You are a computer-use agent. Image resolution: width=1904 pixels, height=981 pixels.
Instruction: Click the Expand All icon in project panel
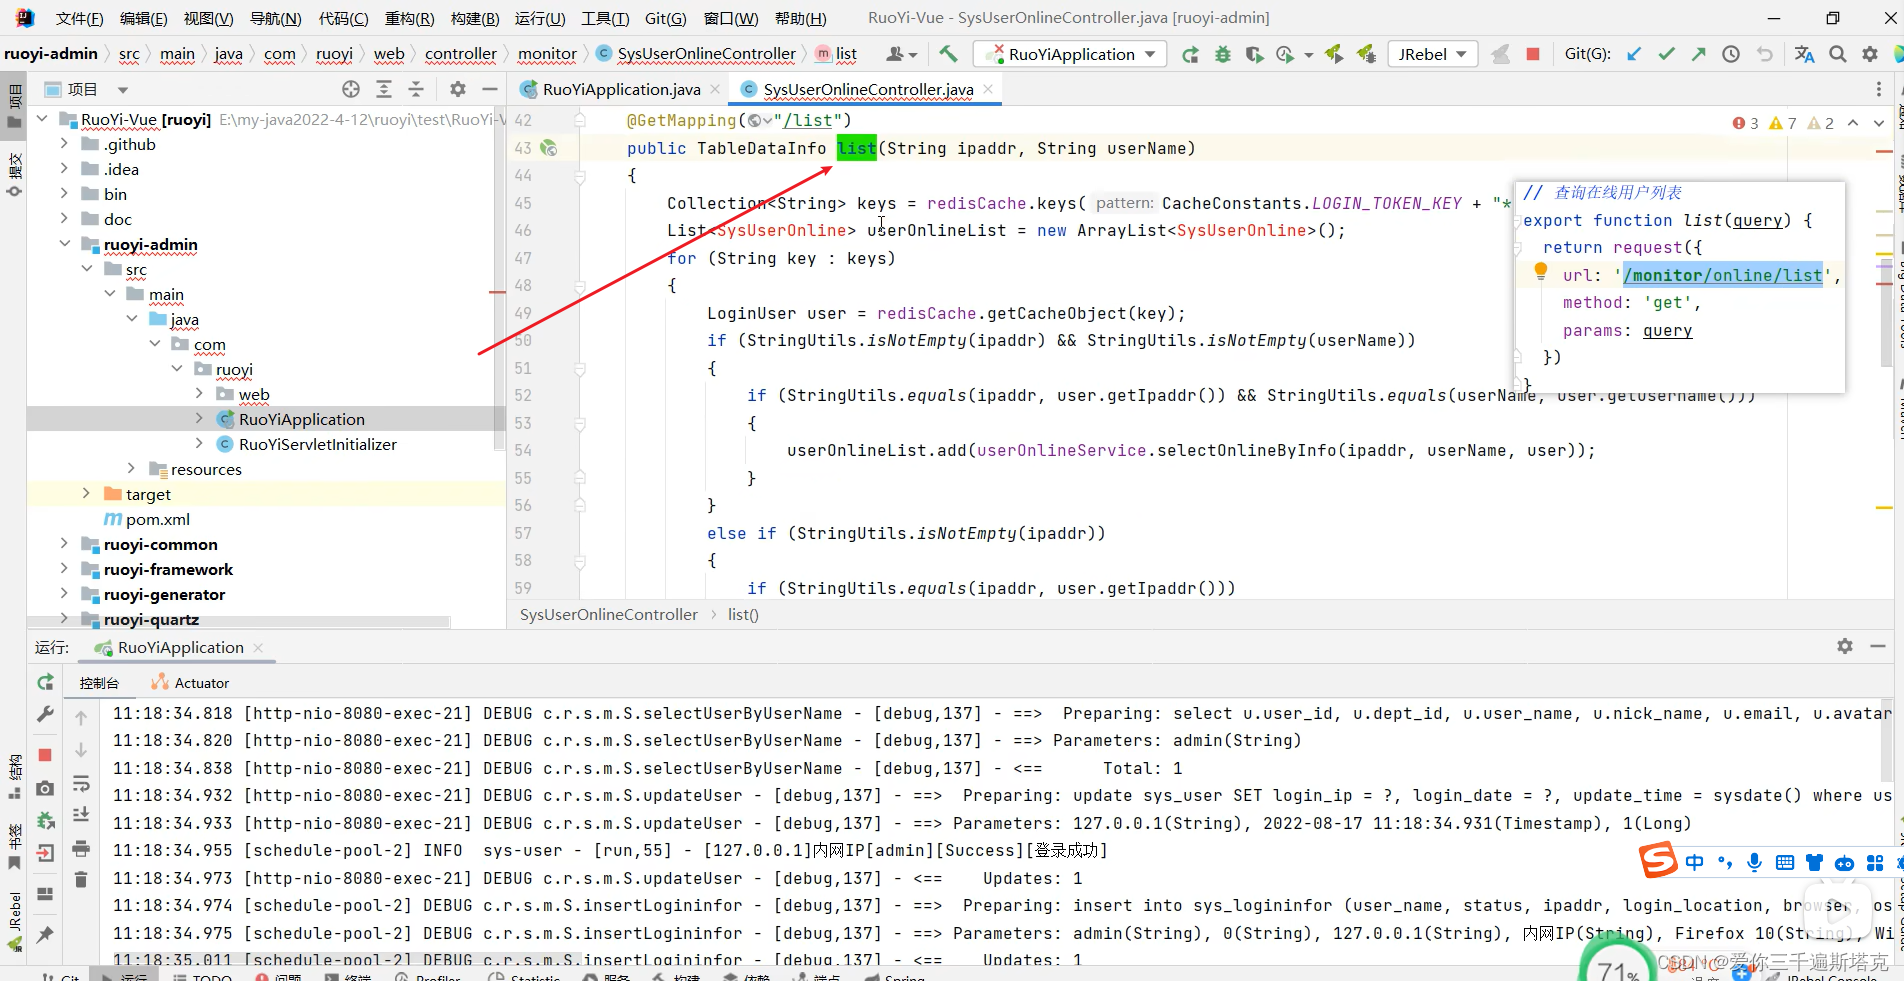(x=384, y=89)
